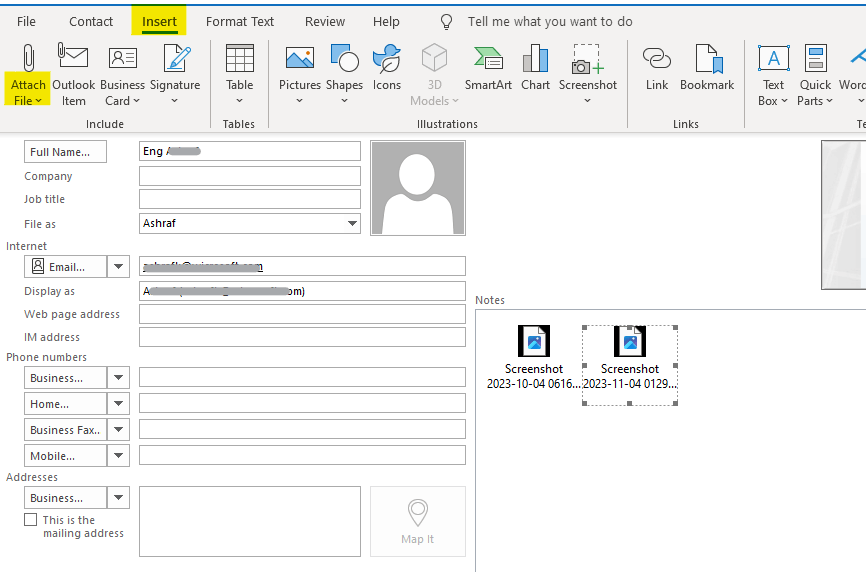Insert an Outlook Item

73,75
